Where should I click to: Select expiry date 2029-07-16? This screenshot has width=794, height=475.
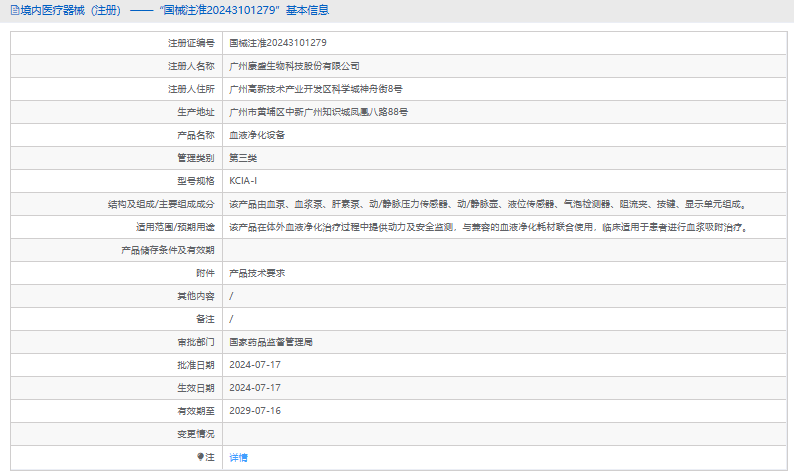(255, 411)
